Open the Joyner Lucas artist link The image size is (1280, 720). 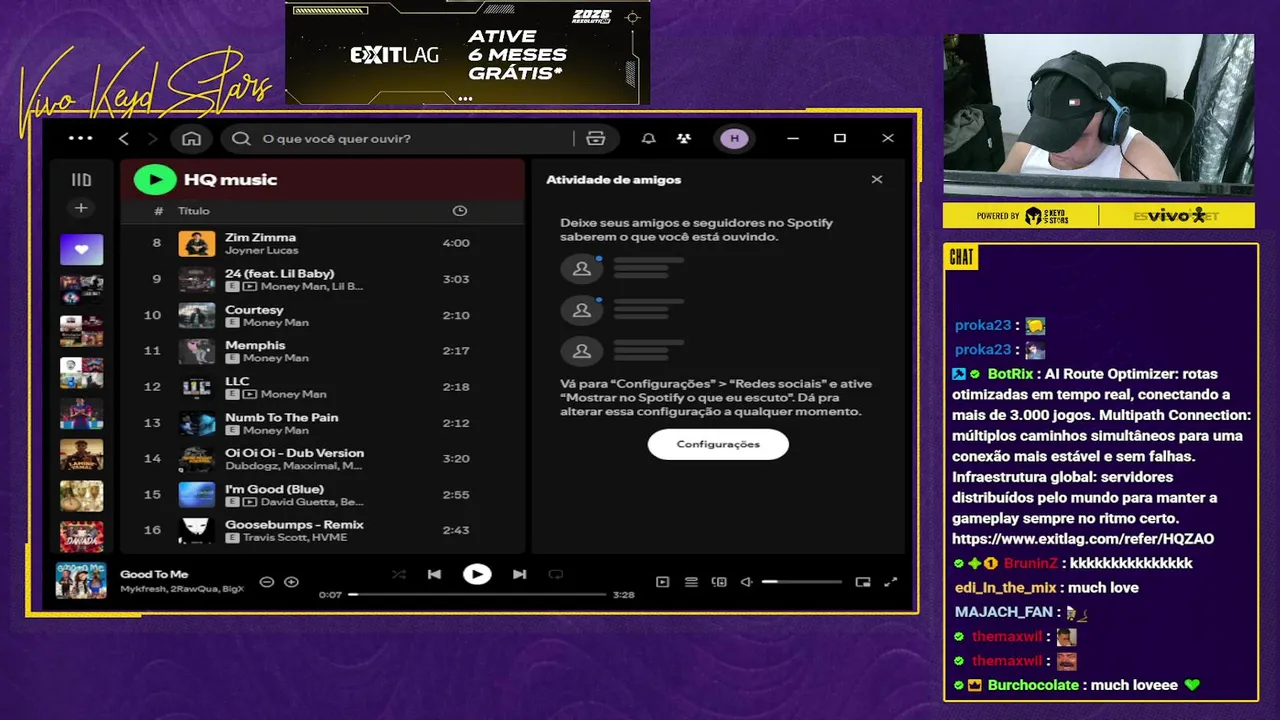(x=262, y=250)
